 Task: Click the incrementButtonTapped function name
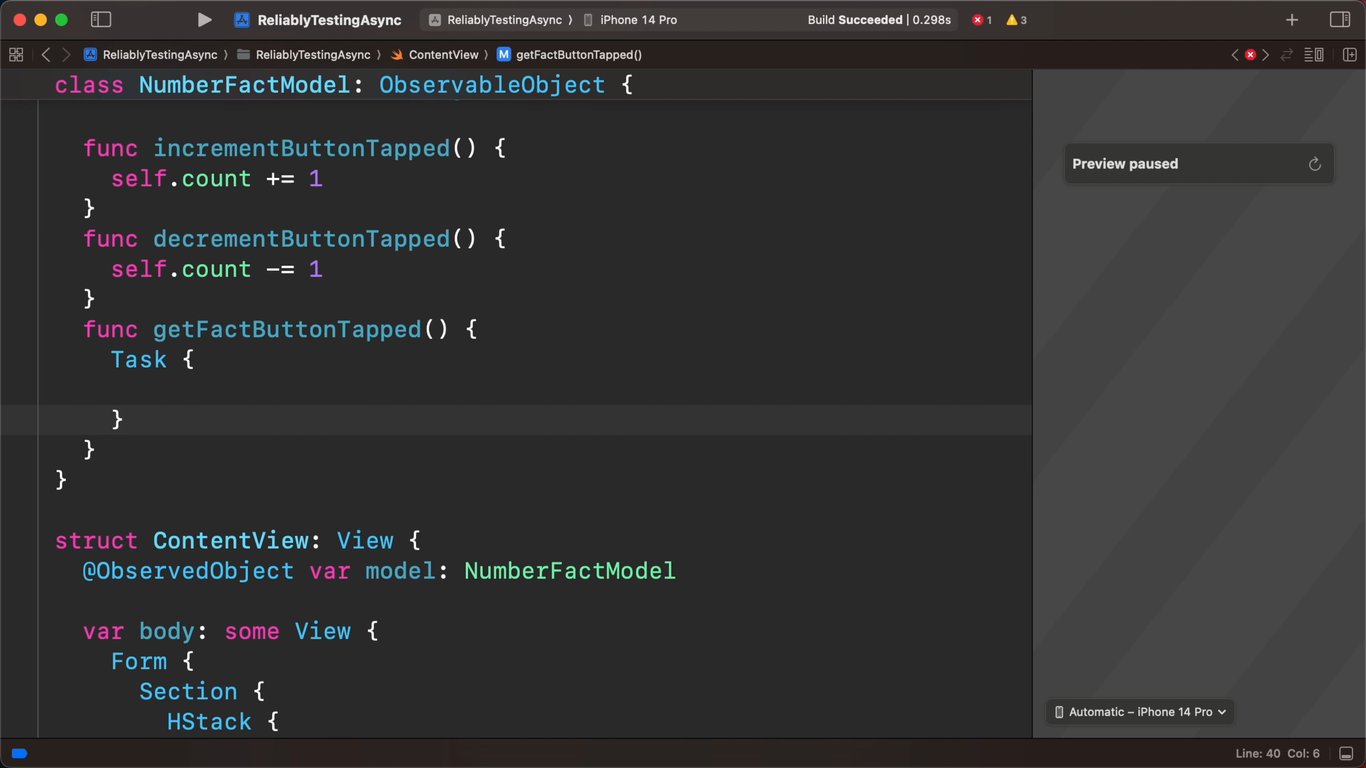coord(301,148)
